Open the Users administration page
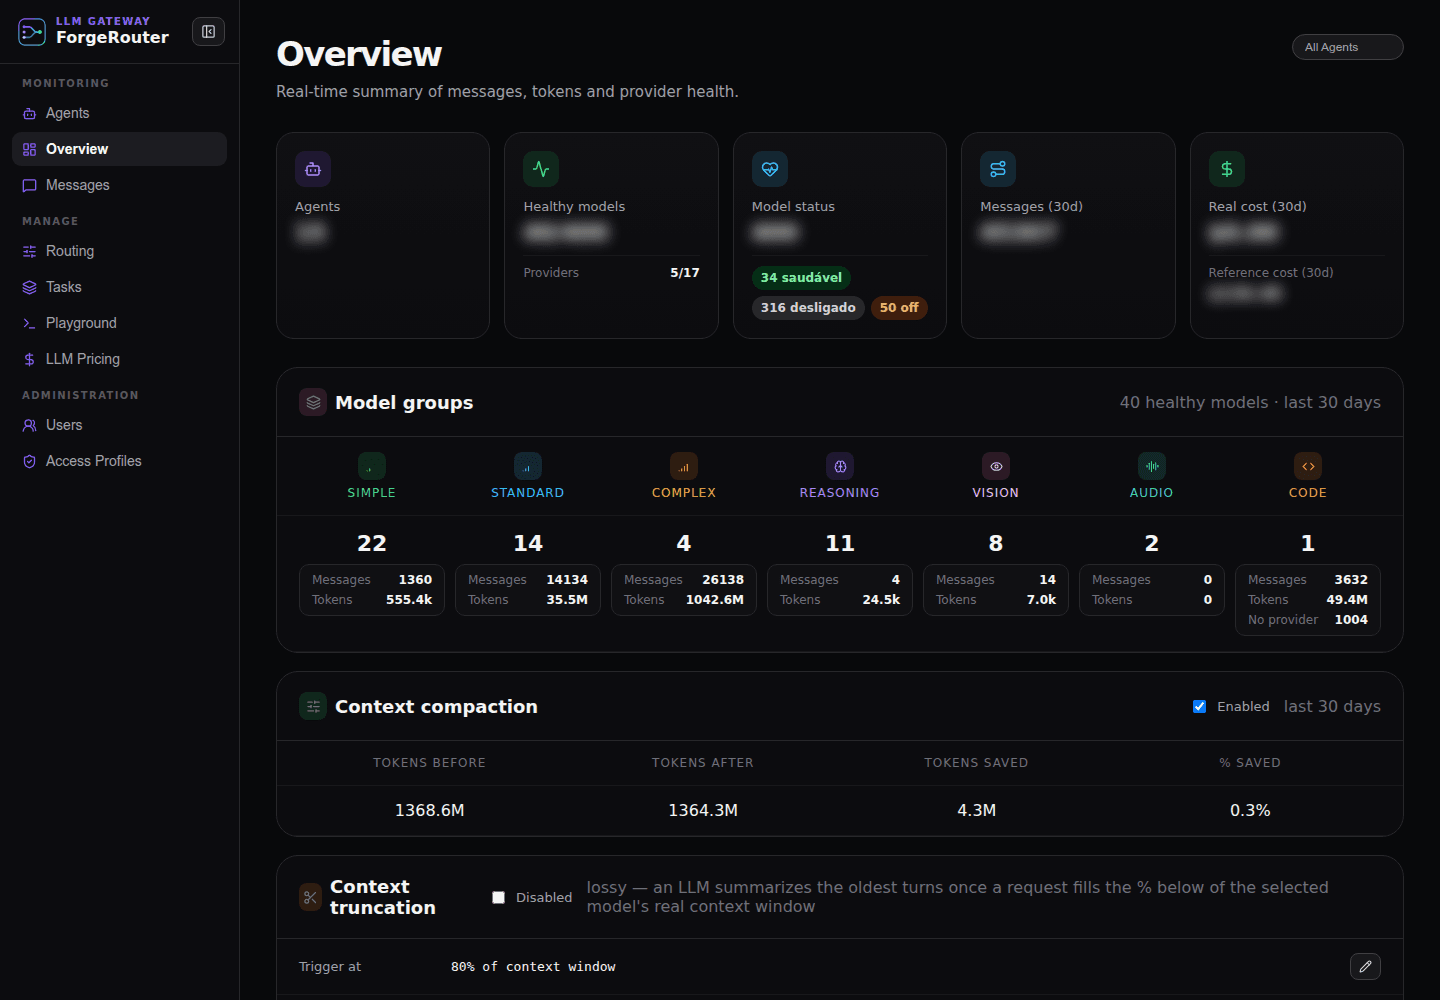This screenshot has width=1440, height=1000. (x=119, y=425)
